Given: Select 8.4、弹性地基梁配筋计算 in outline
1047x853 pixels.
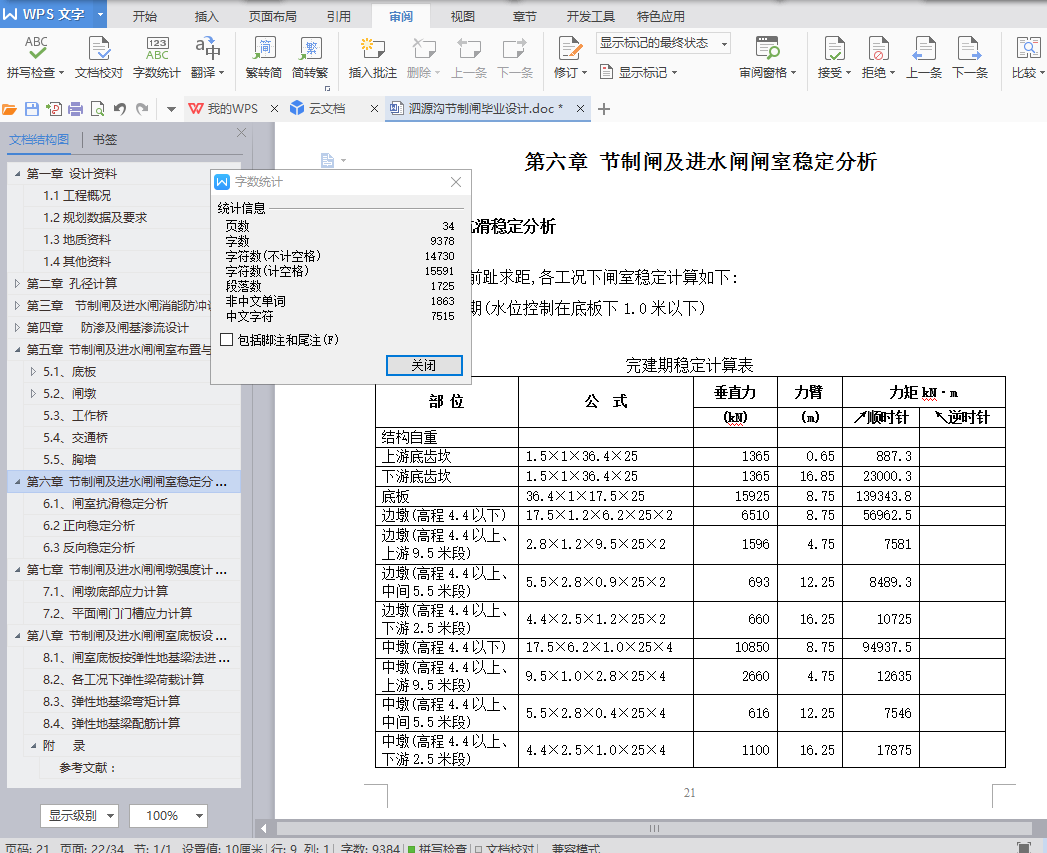Looking at the screenshot, I should (x=112, y=724).
